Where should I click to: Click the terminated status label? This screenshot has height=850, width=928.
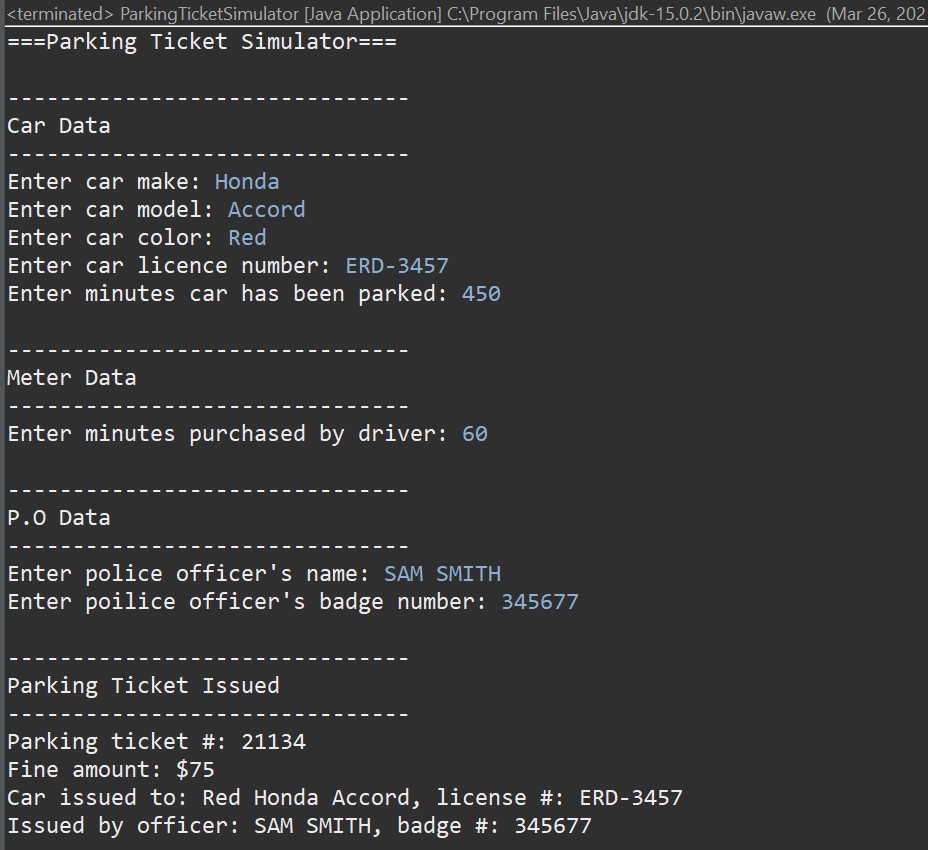click(56, 14)
